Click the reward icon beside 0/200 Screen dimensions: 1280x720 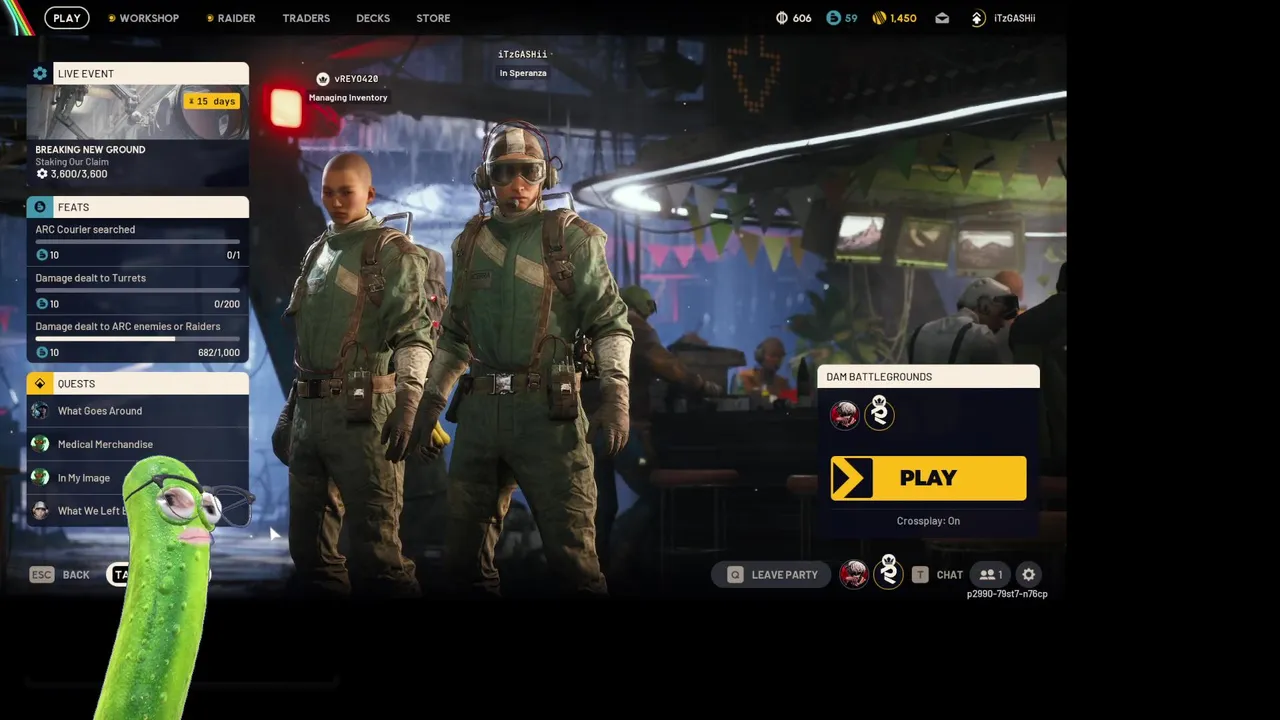(x=42, y=304)
